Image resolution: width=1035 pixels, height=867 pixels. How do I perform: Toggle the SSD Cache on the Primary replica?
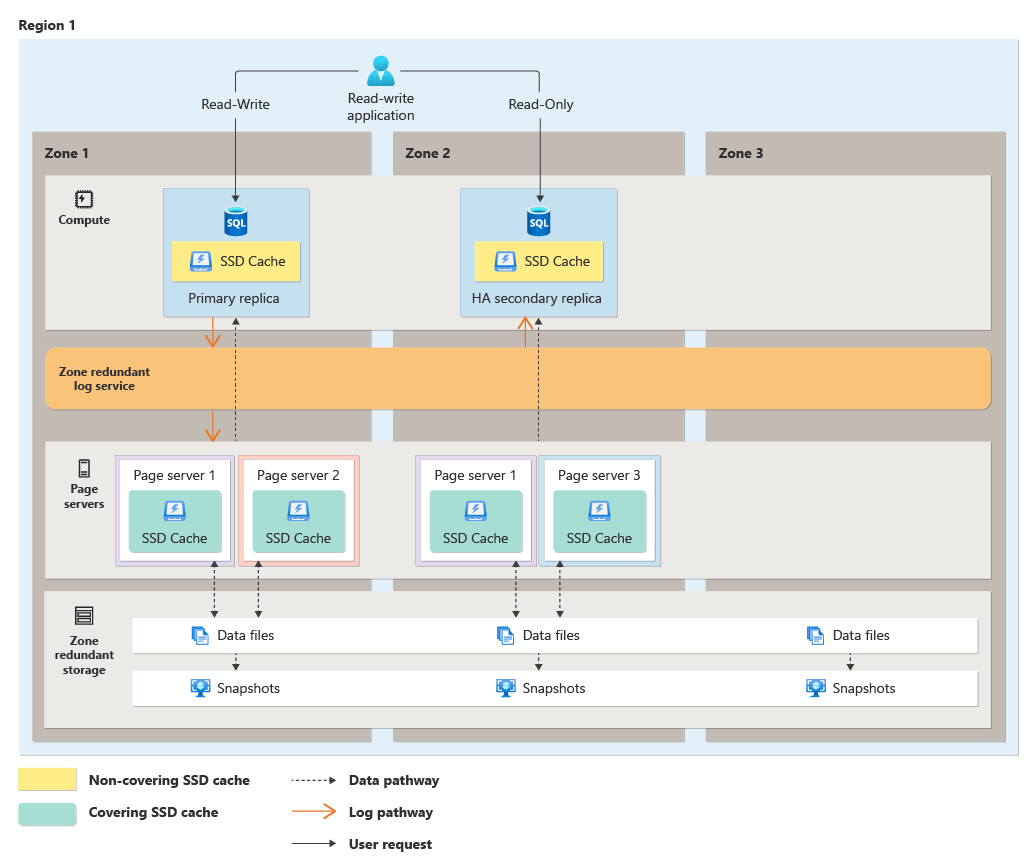click(236, 261)
